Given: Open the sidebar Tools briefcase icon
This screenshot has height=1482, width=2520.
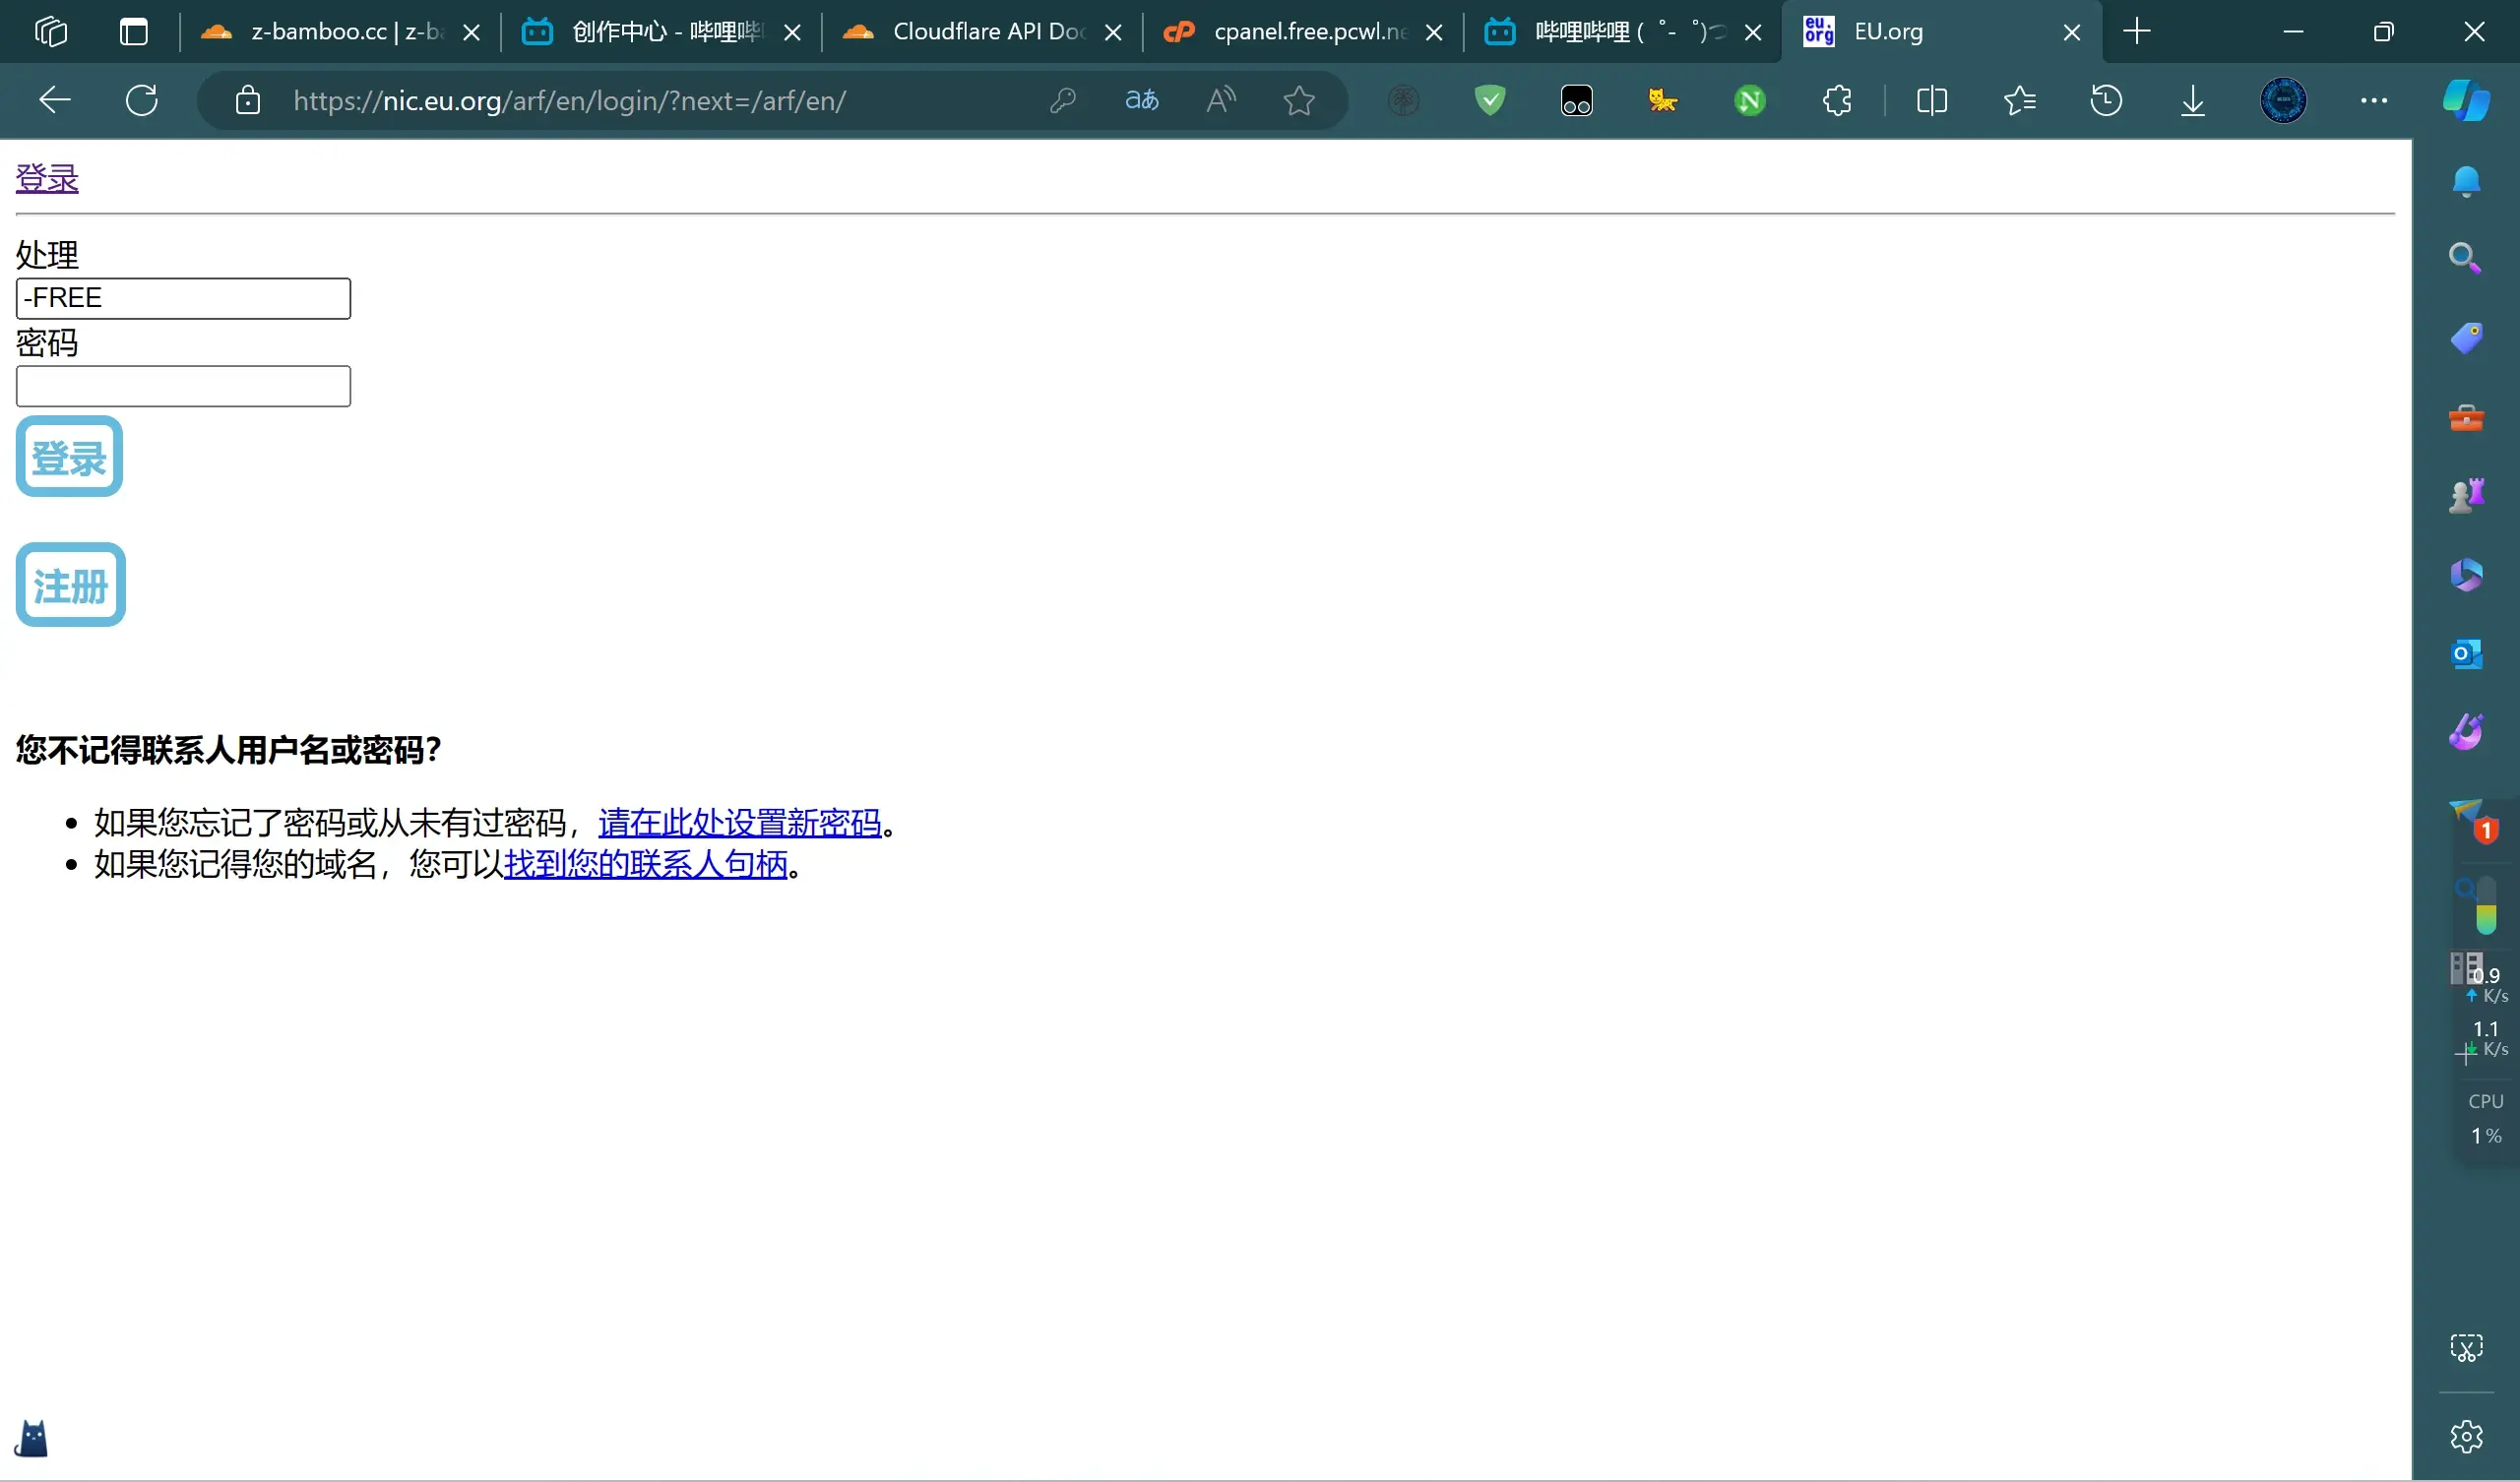Looking at the screenshot, I should click(2467, 417).
